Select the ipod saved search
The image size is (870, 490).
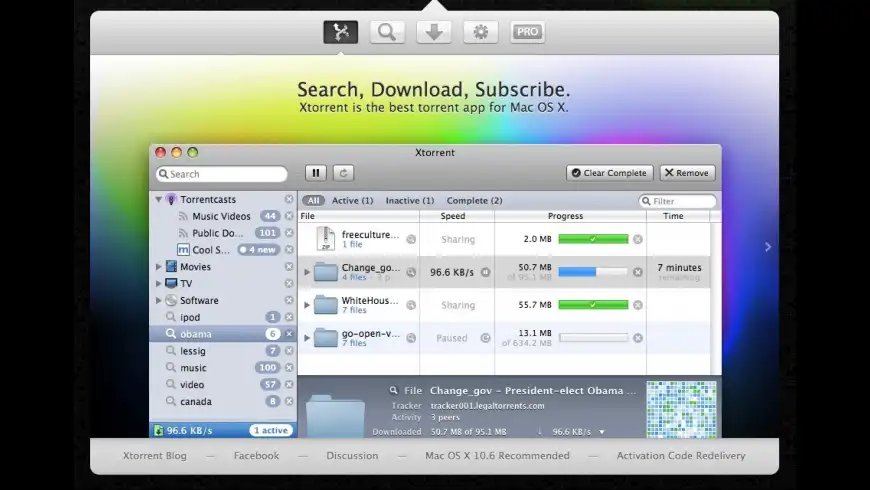(222, 317)
